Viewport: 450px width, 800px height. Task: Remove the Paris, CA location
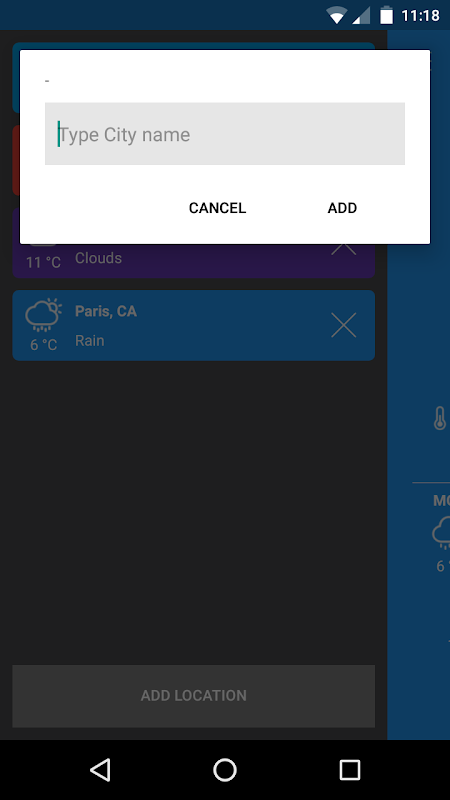(x=343, y=325)
